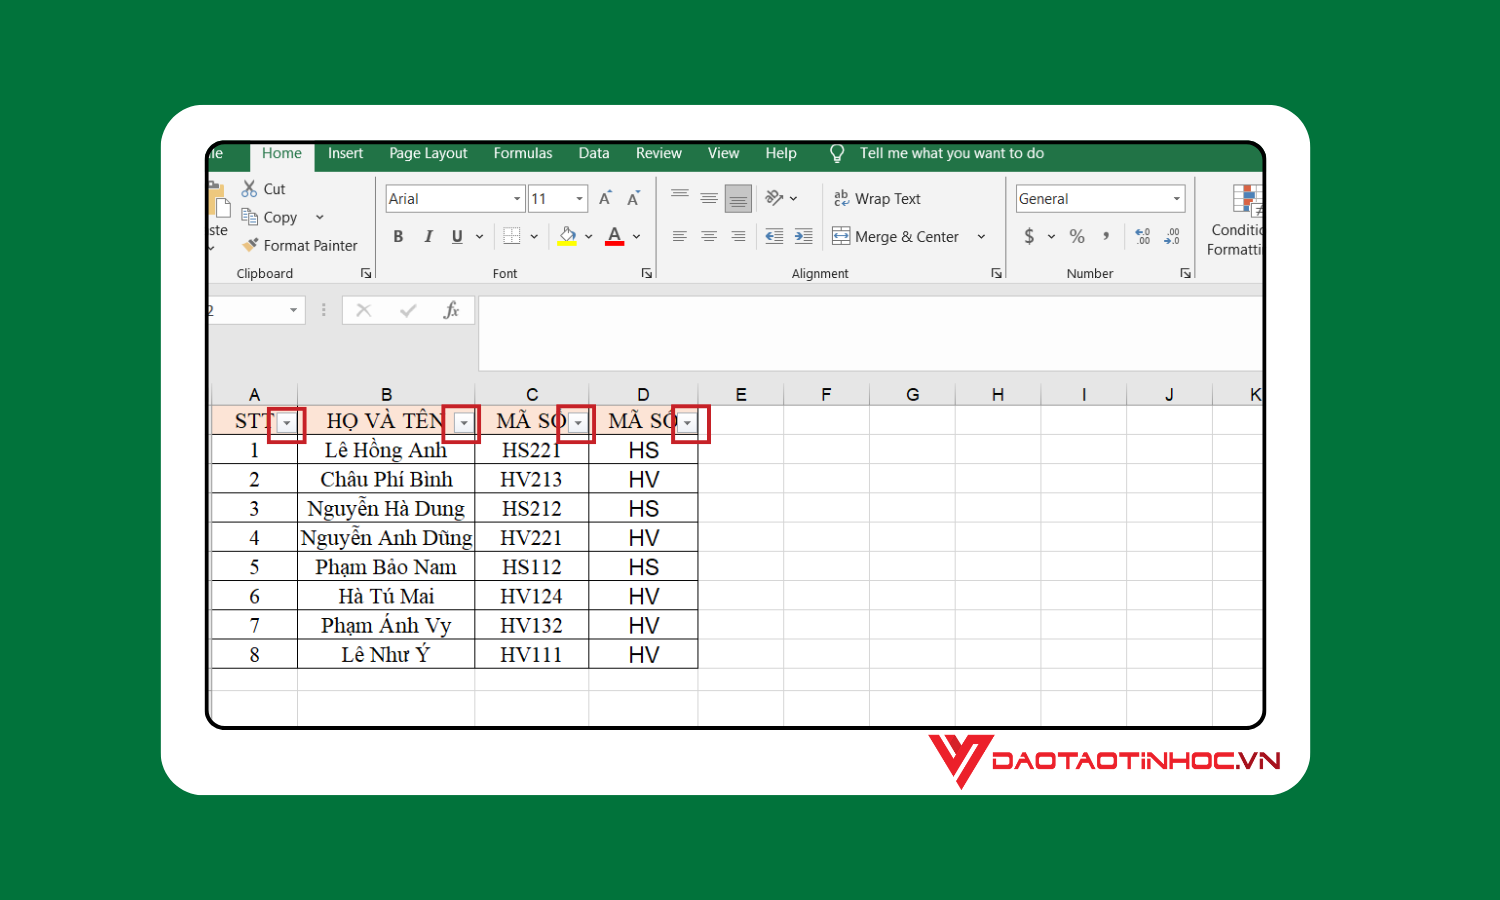Click the Increase Indent icon

803,236
